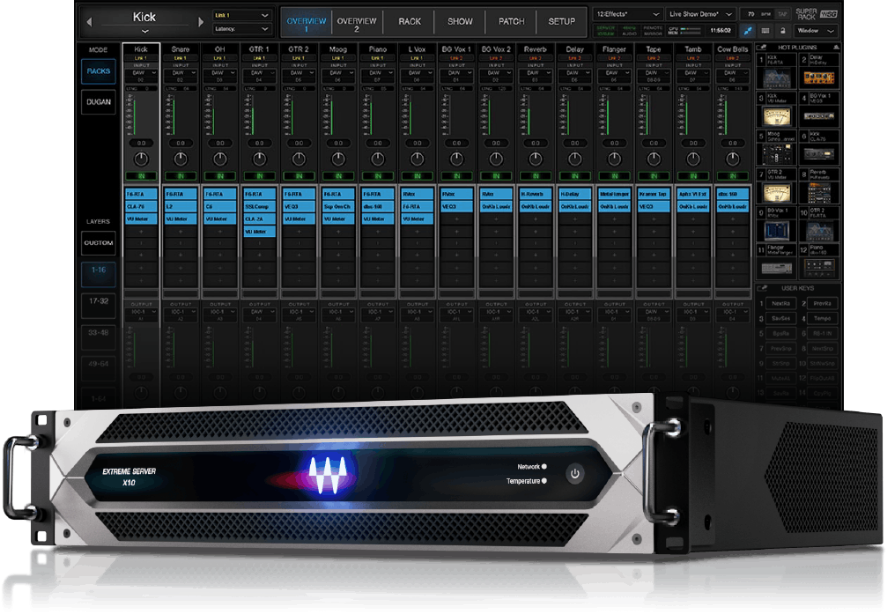The width and height of the screenshot is (894, 614).
Task: Open the Live Show Demo session dropdown
Action: (700, 14)
